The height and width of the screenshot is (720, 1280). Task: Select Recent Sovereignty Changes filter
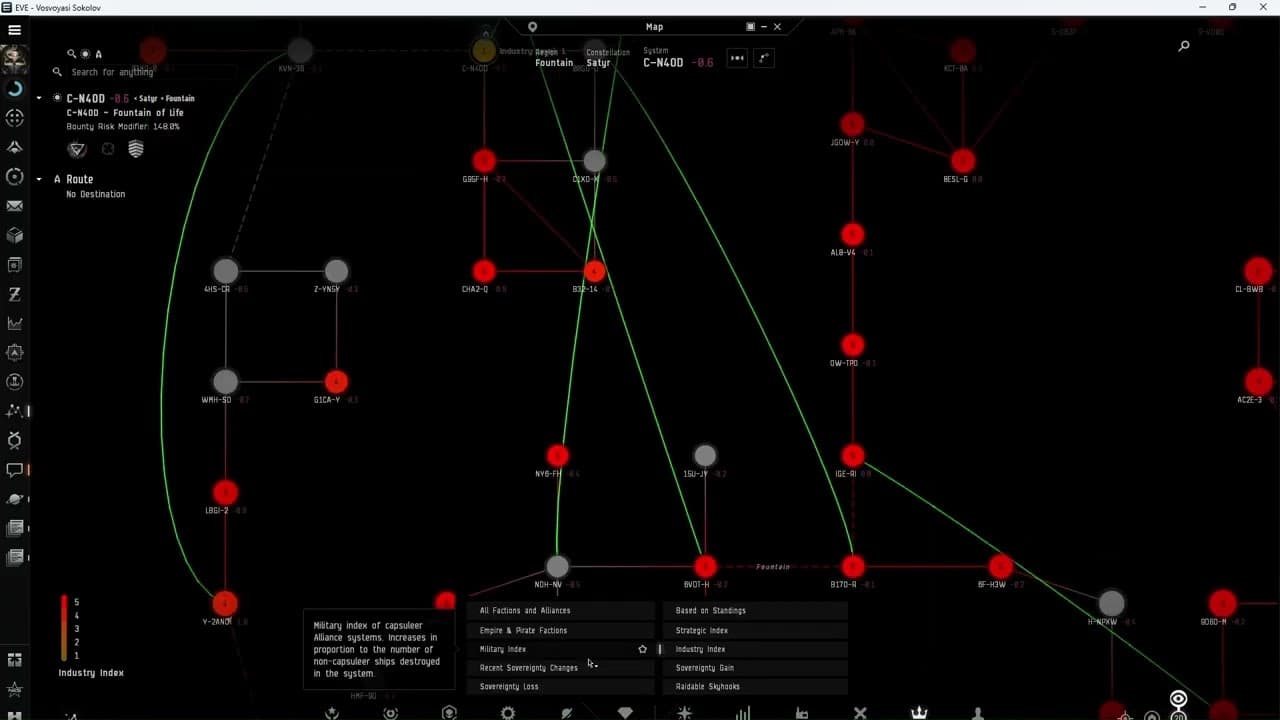[x=561, y=668]
